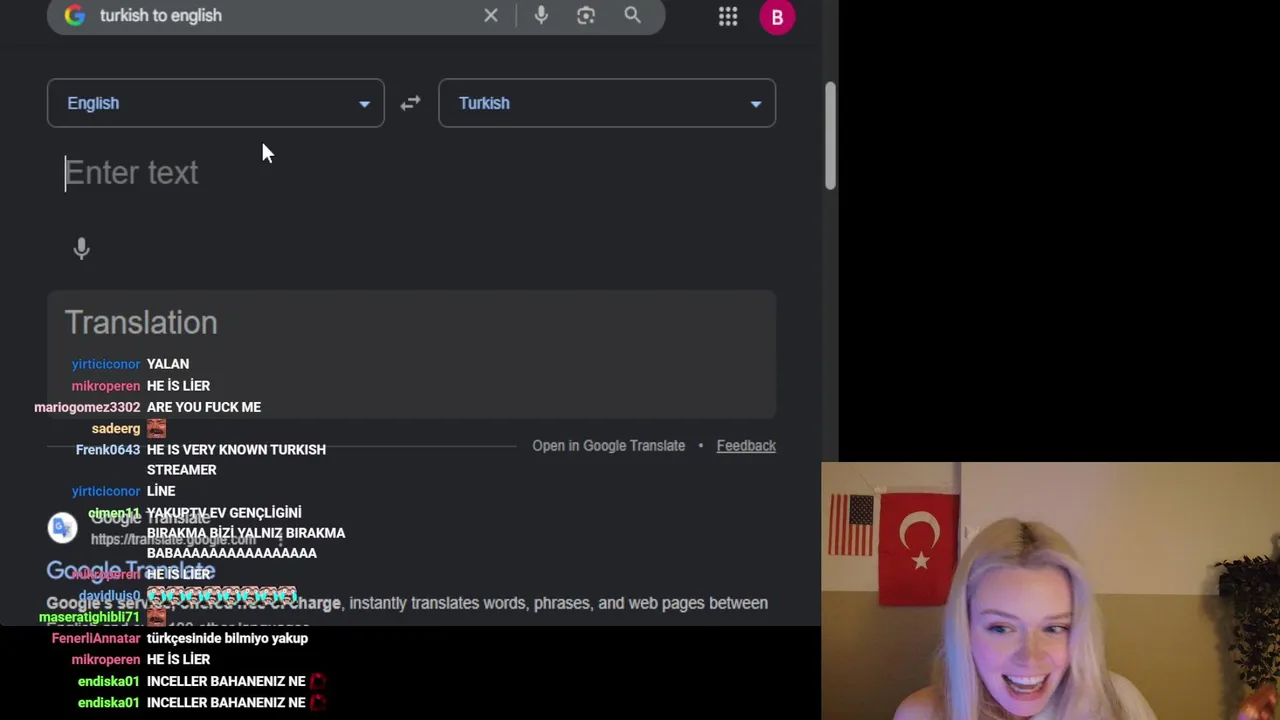
Task: Open Google Lens image search icon
Action: coord(586,15)
